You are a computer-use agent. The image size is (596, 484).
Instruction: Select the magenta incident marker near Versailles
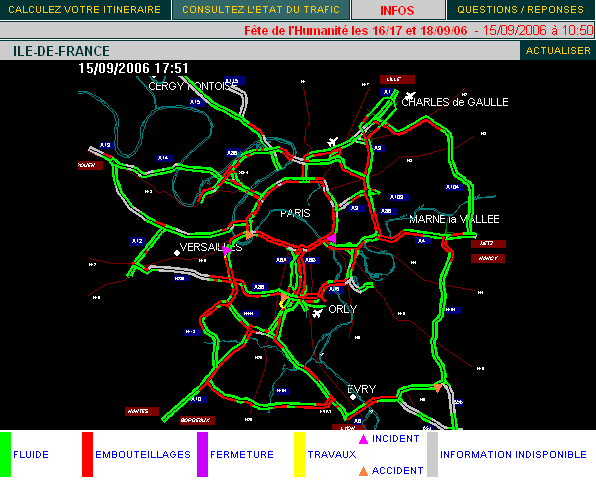click(227, 250)
